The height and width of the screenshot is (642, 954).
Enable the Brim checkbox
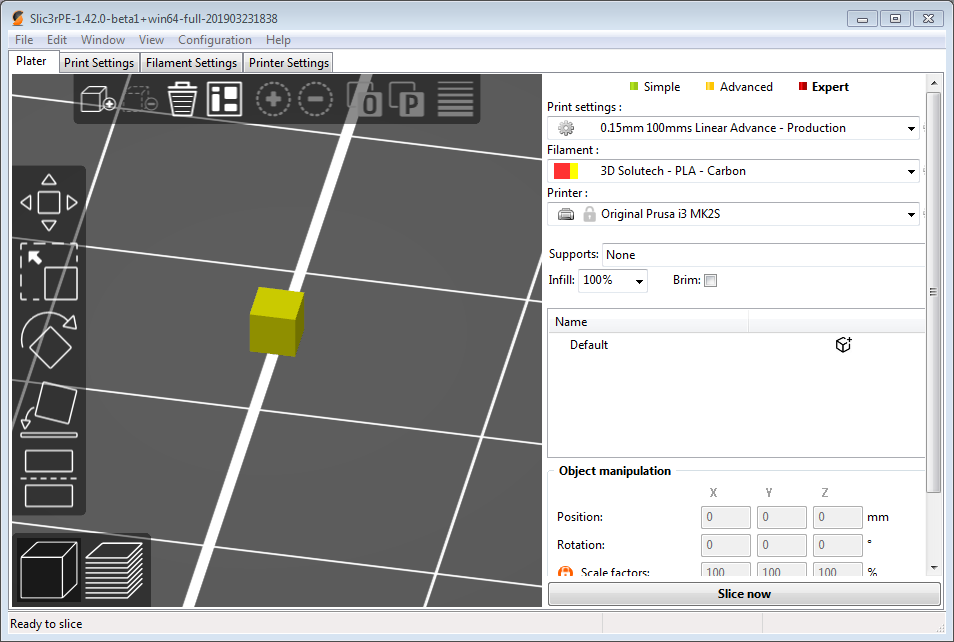710,280
